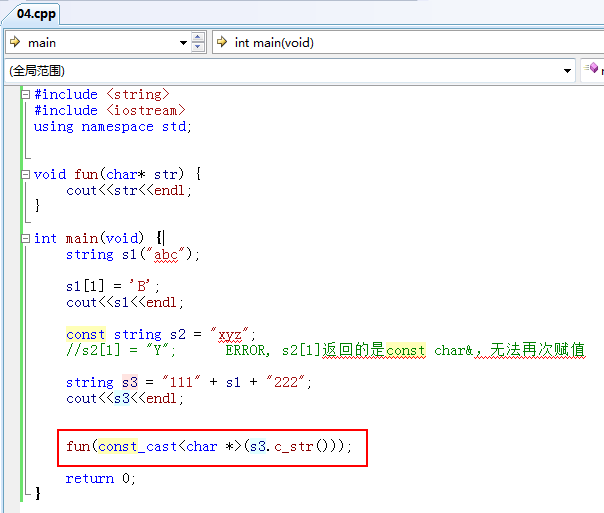Click the fun(const_cast<char *> call line
The width and height of the screenshot is (604, 513).
[209, 447]
